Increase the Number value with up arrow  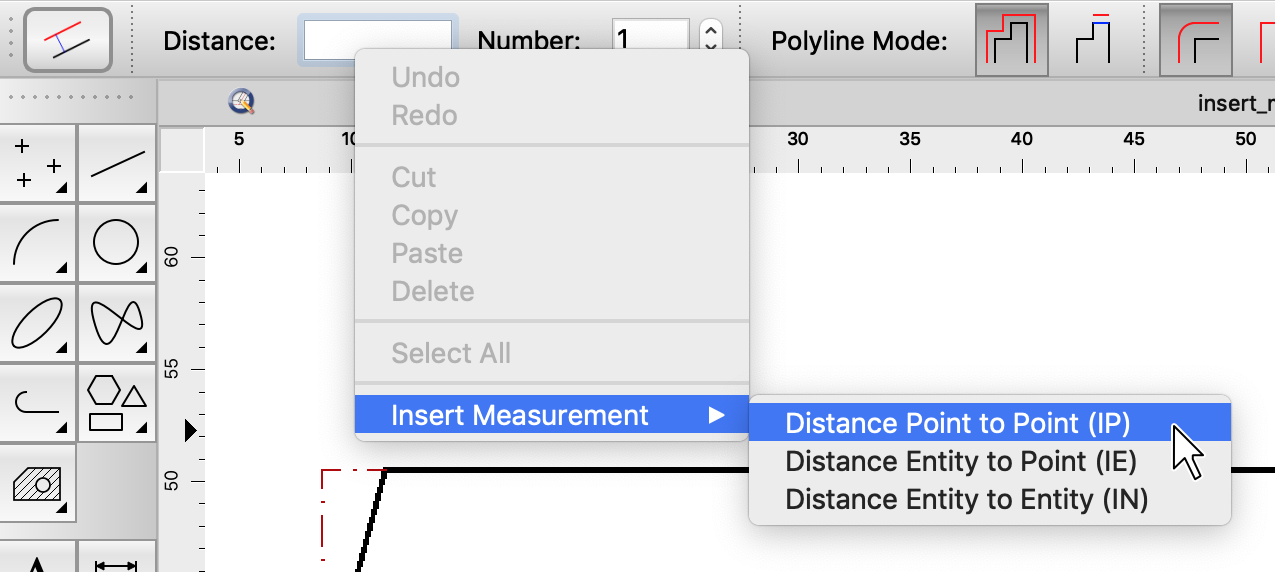tap(710, 30)
